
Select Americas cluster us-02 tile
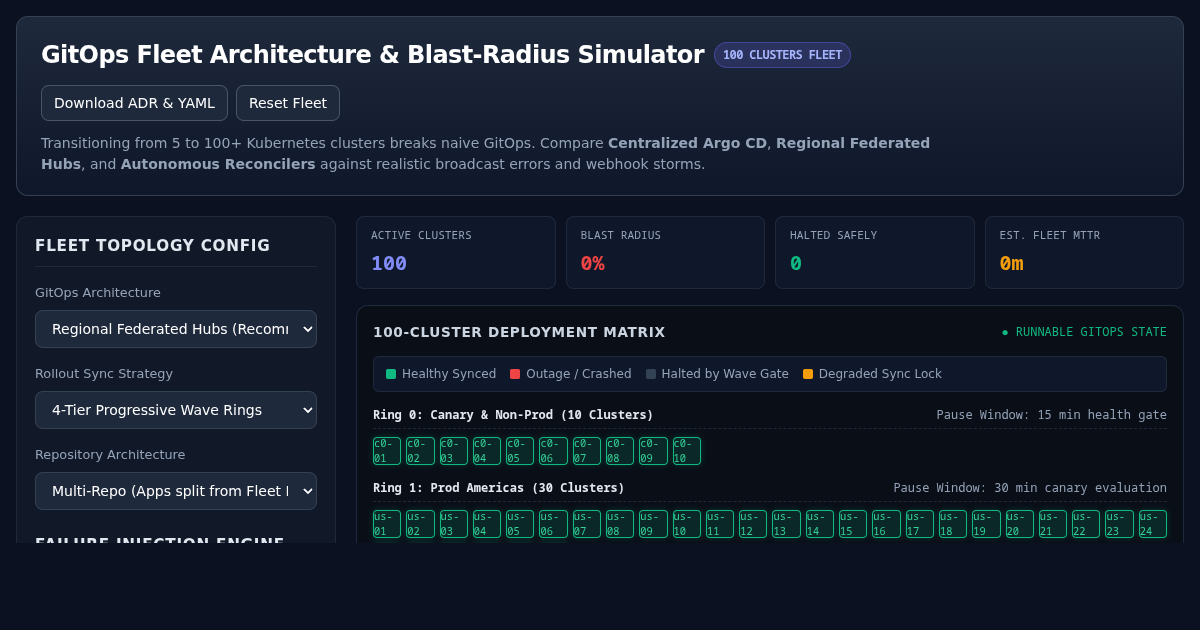coord(420,524)
